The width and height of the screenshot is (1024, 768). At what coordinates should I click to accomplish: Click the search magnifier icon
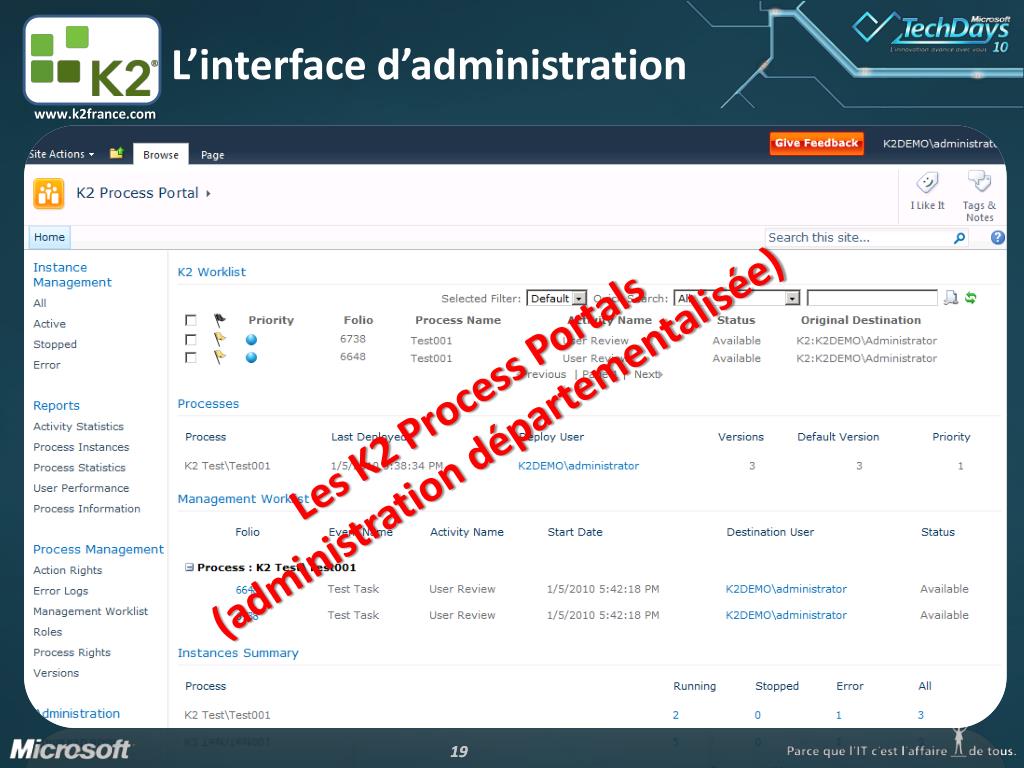[959, 238]
